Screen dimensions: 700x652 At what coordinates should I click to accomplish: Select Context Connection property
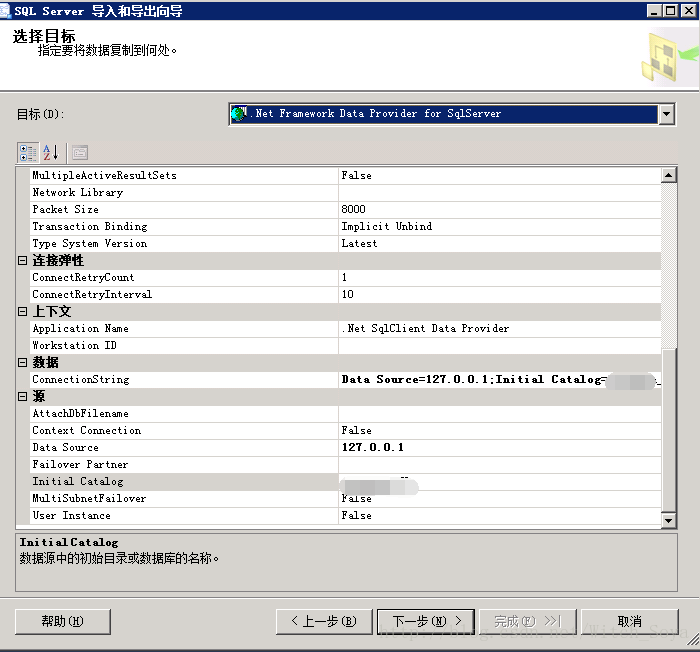click(184, 430)
